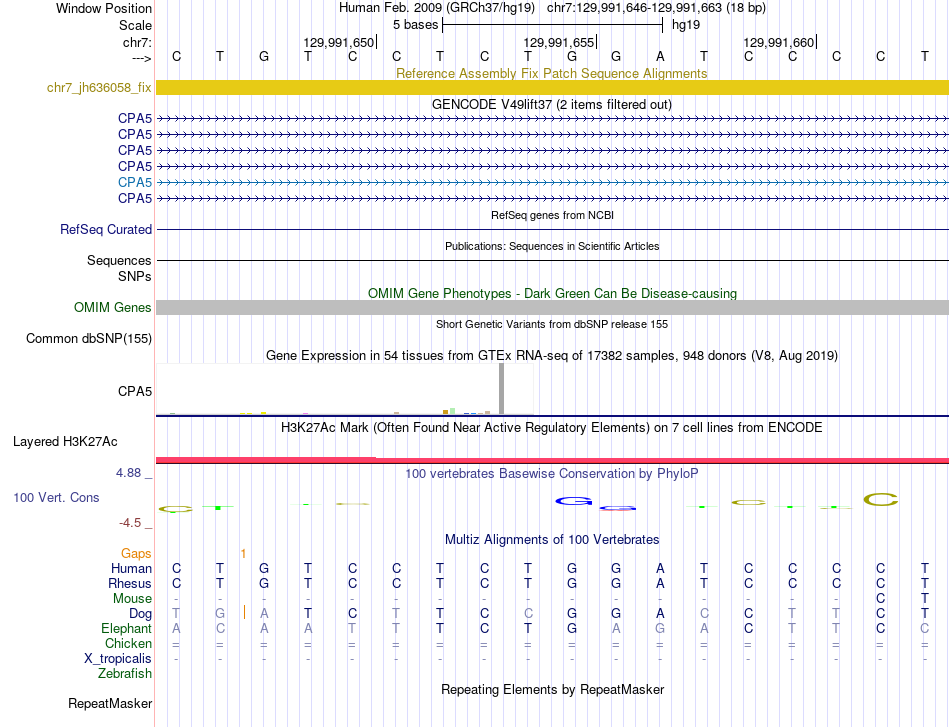Screen dimensions: 950x727
Task: Click the Common dbSNP(155) label
Action: 88,339
